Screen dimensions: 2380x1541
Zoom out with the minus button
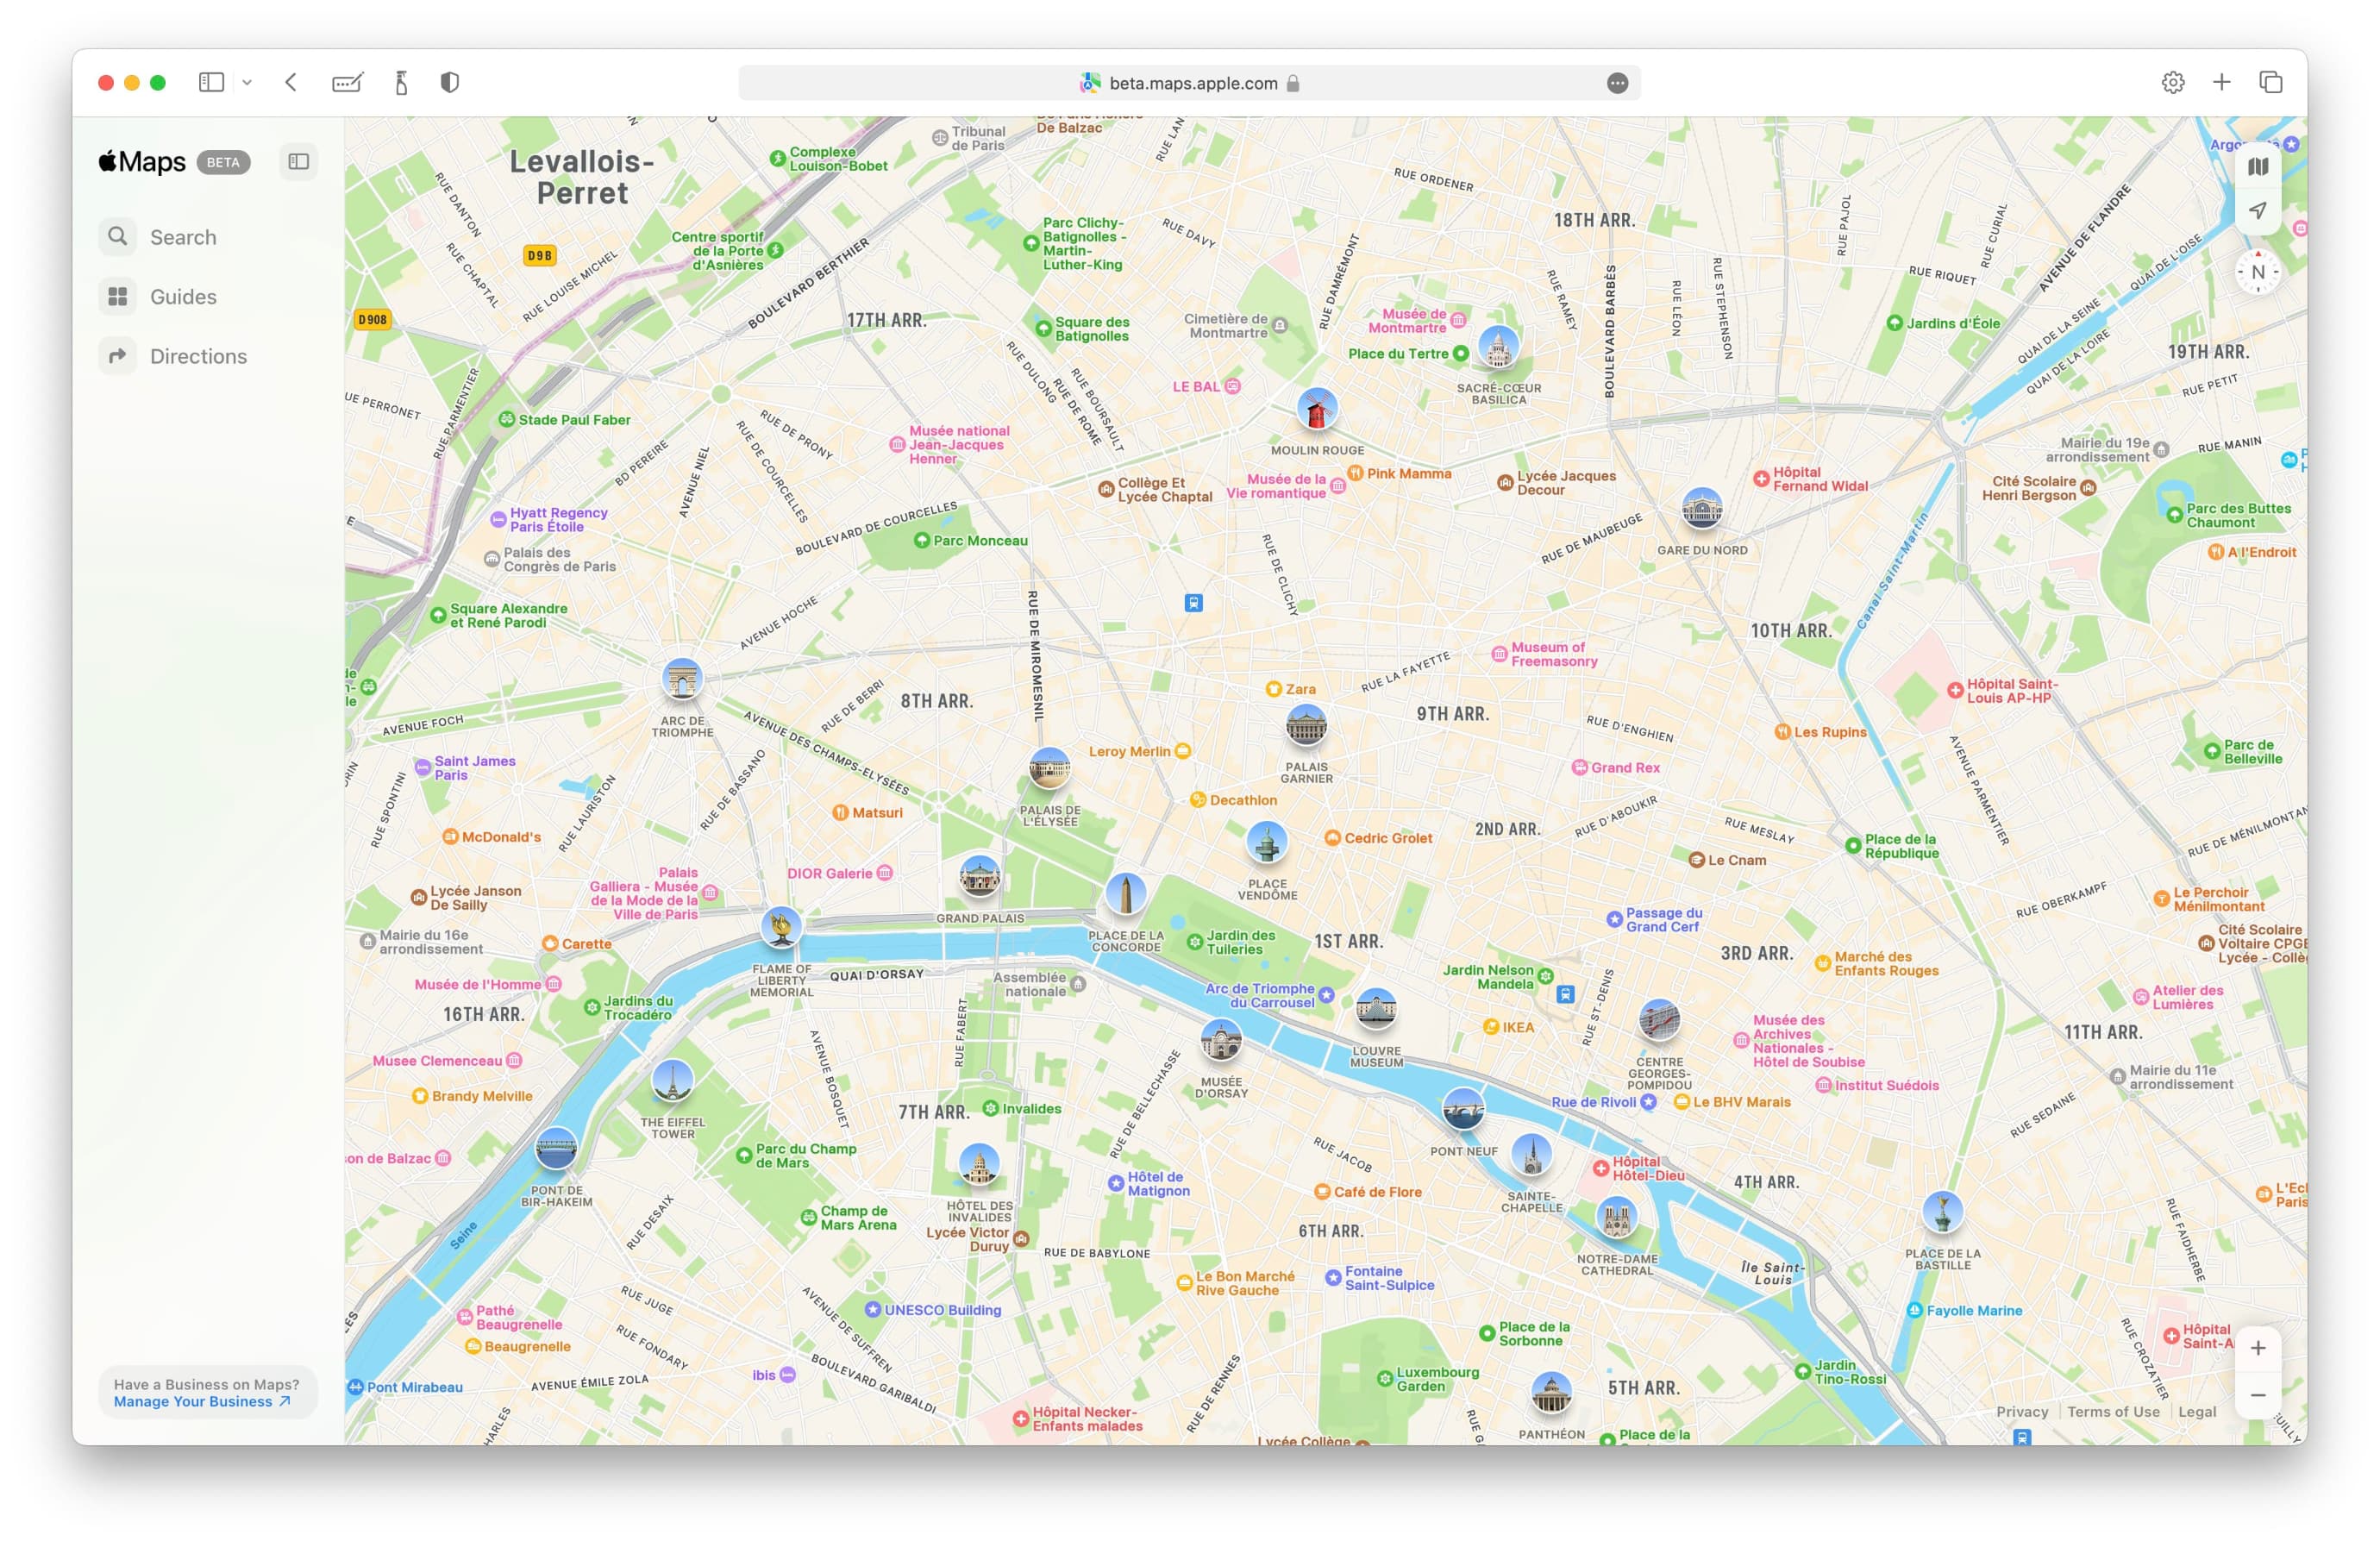(x=2258, y=1396)
